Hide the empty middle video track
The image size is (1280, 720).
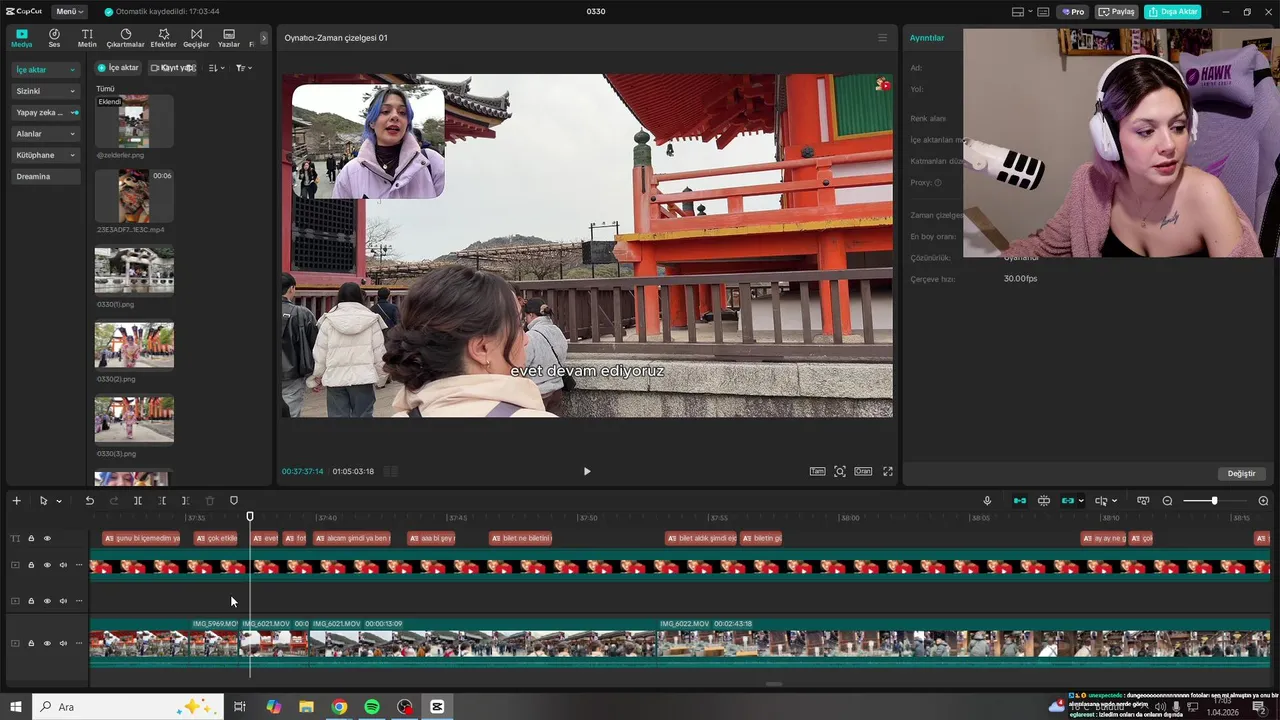47,601
